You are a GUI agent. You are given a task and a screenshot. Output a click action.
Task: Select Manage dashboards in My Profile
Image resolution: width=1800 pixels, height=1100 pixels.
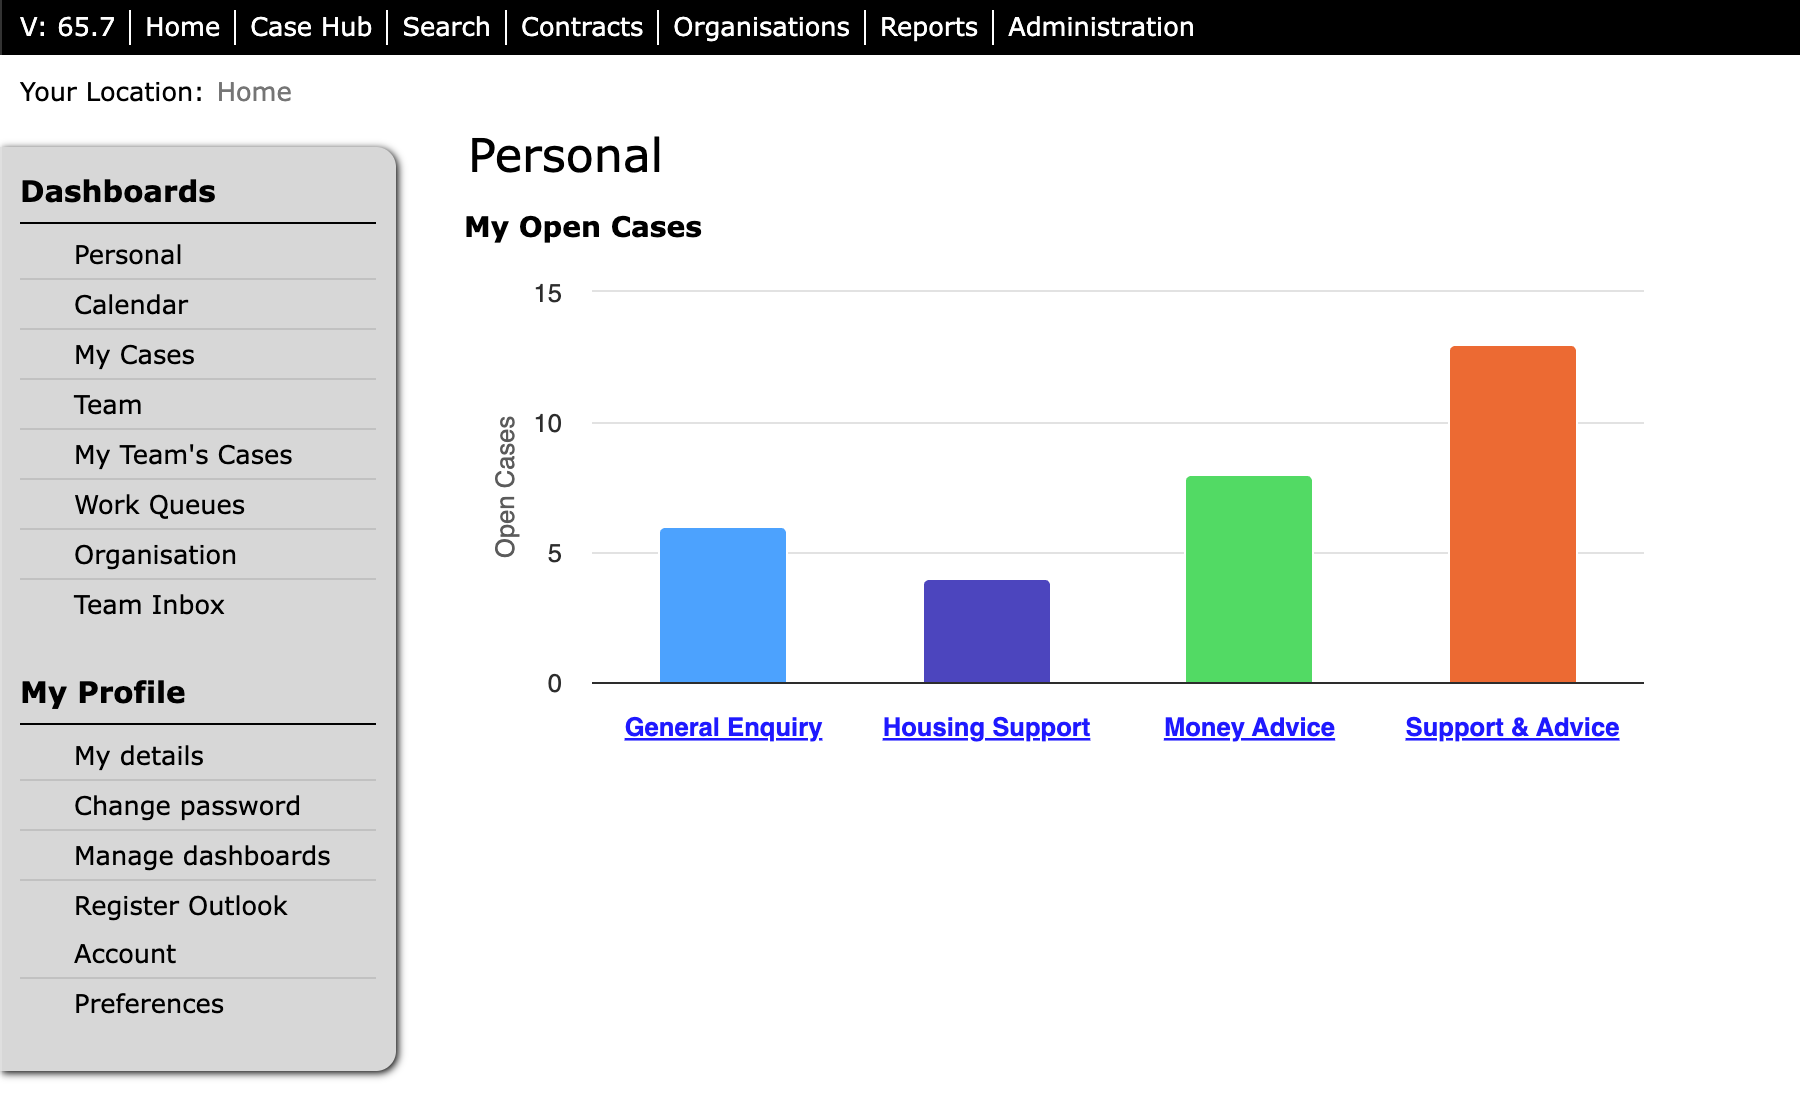tap(202, 856)
